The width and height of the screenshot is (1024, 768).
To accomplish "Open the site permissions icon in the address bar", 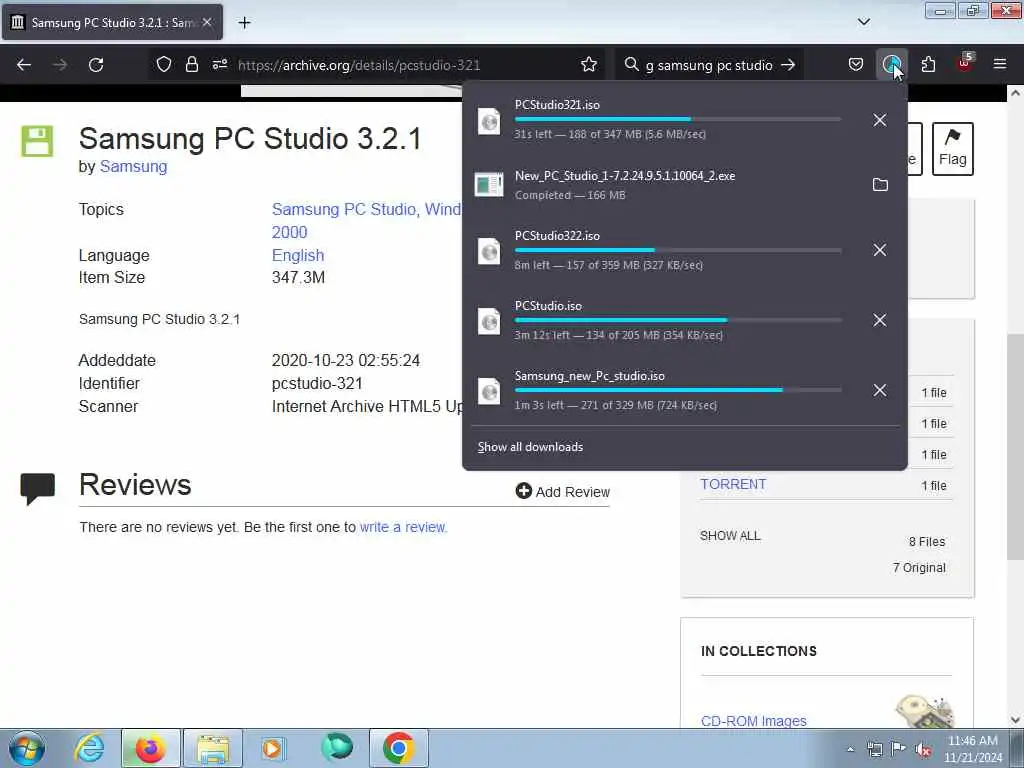I will point(219,65).
